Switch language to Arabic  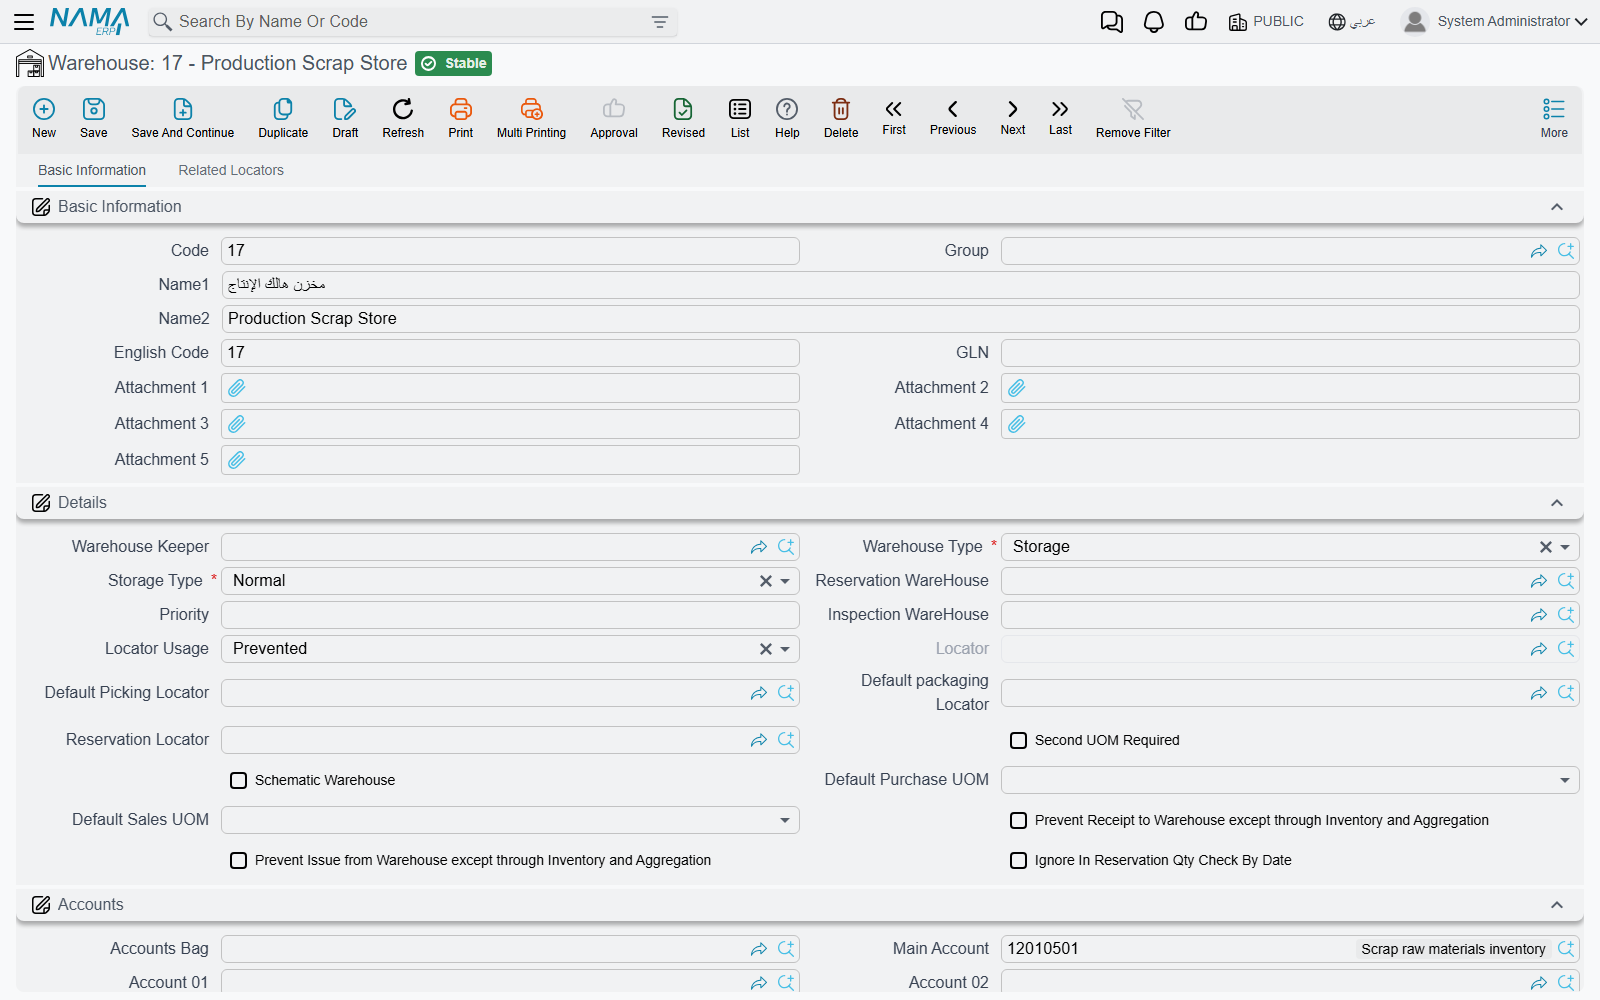point(1351,21)
